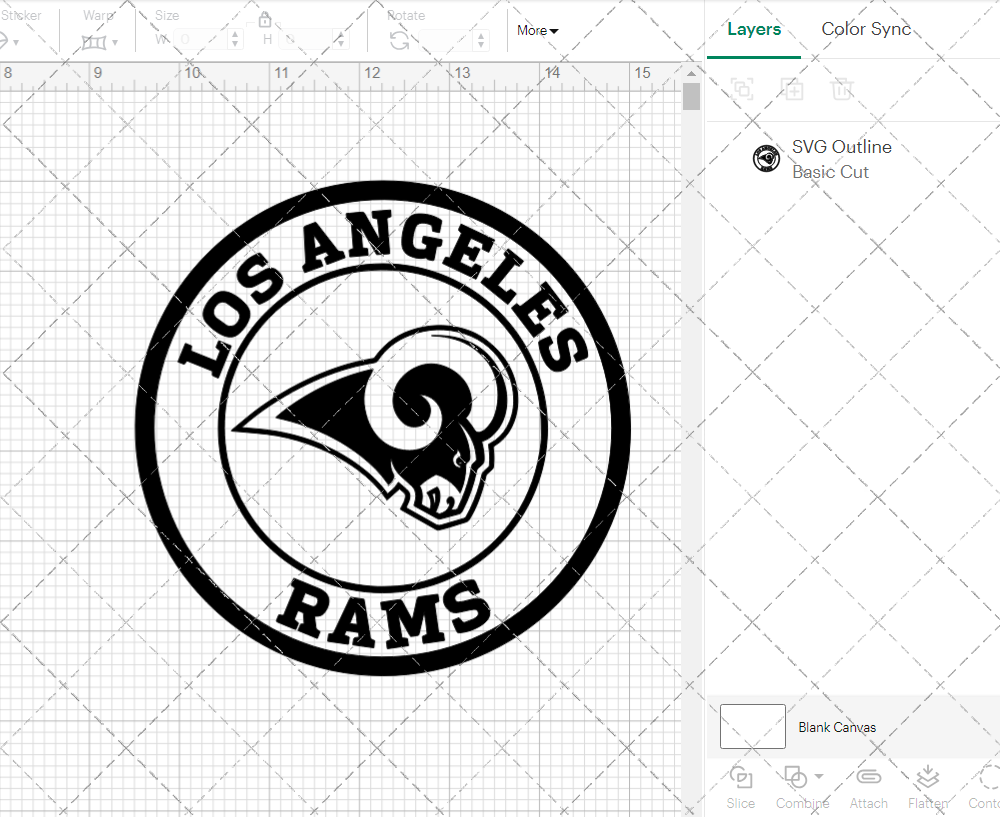
Task: Open the Warp style dropdown arrow
Action: pyautogui.click(x=117, y=44)
